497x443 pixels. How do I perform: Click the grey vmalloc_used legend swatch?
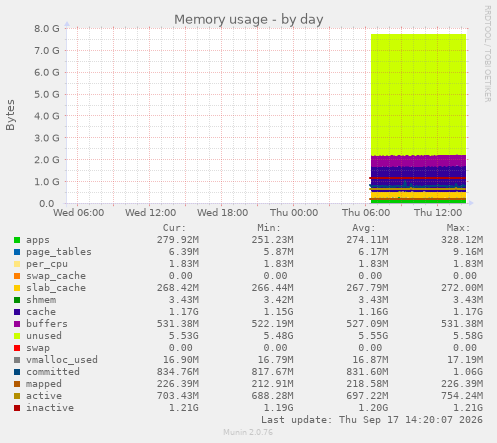click(17, 360)
